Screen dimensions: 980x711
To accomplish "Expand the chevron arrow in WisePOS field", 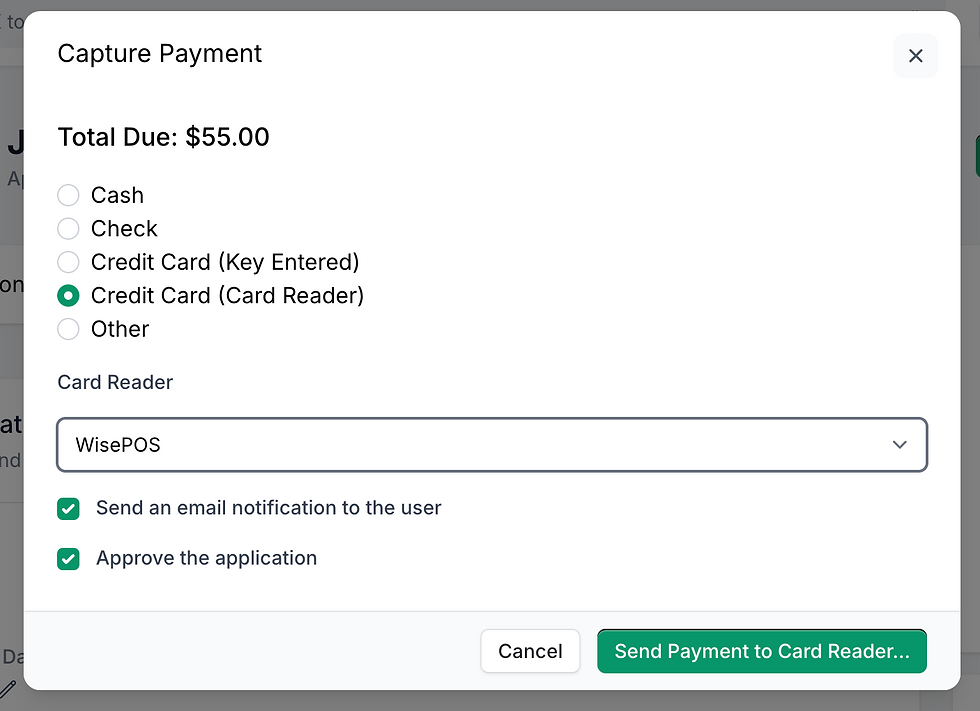I will coord(899,445).
